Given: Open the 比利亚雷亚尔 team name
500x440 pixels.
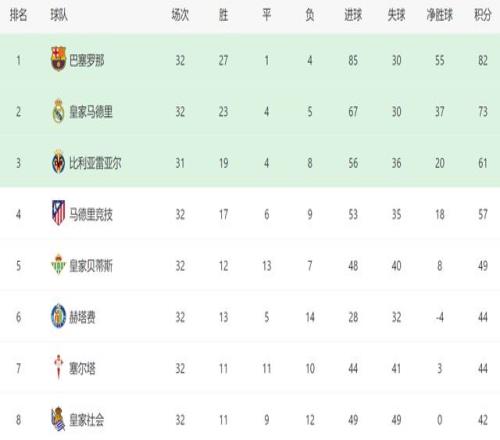Looking at the screenshot, I should (95, 163).
